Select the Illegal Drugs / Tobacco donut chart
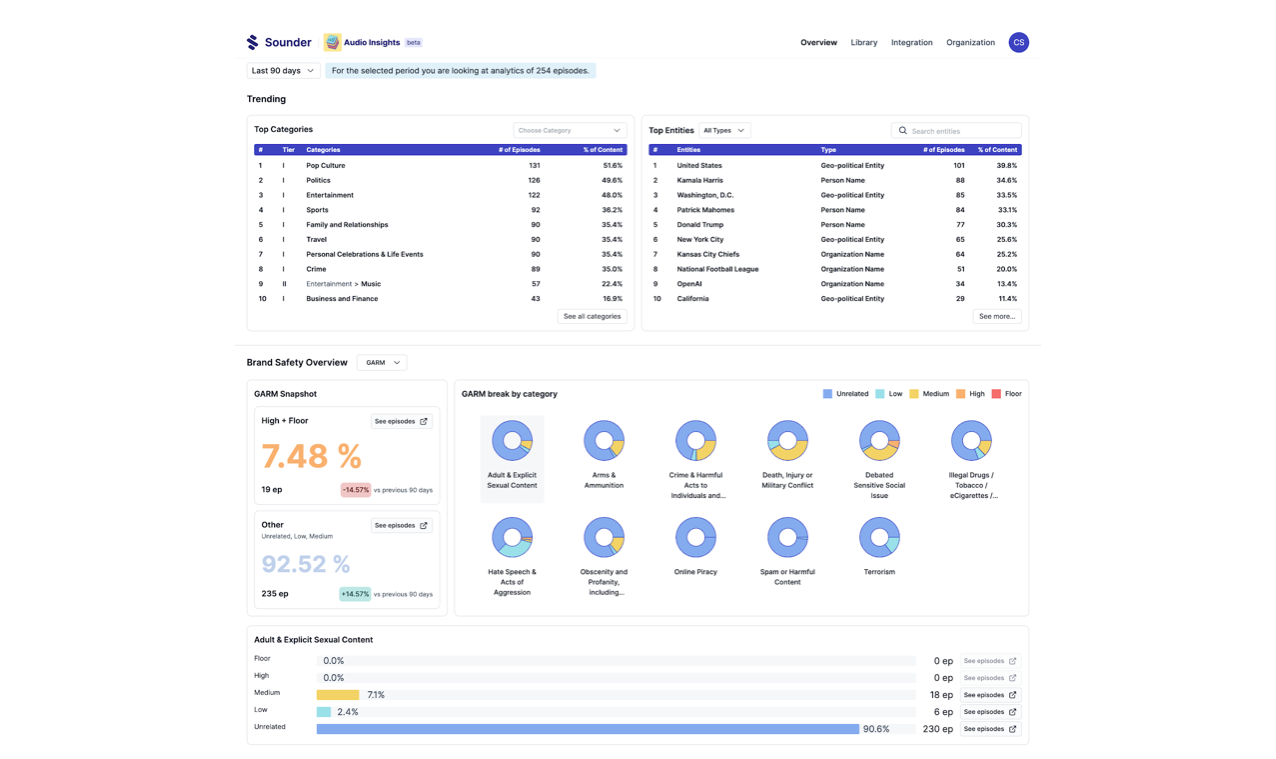The width and height of the screenshot is (1276, 759). [971, 440]
